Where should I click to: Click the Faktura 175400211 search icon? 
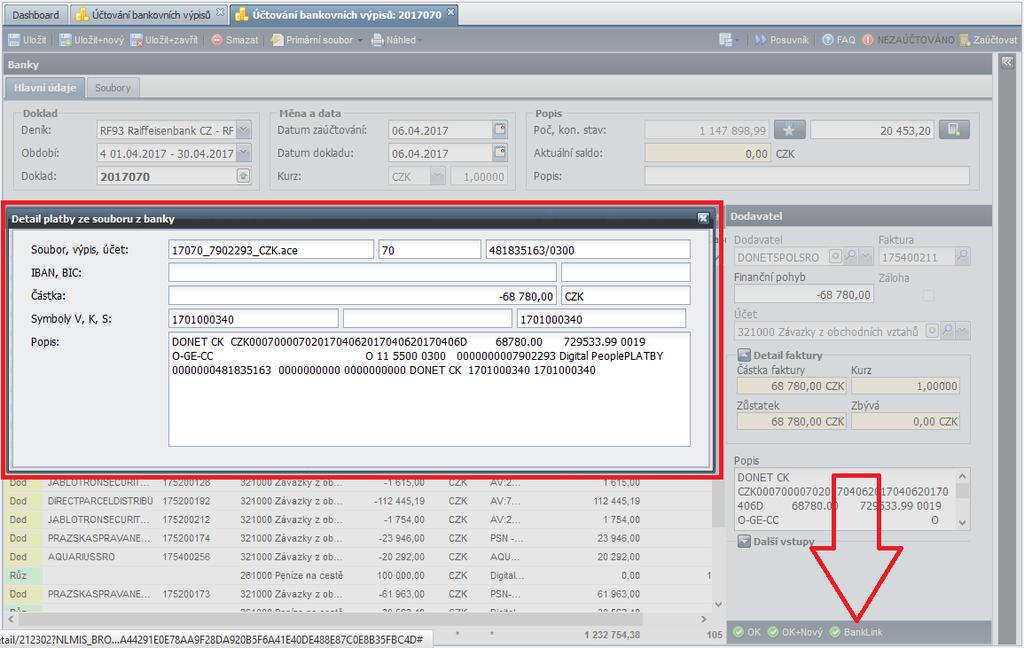962,257
